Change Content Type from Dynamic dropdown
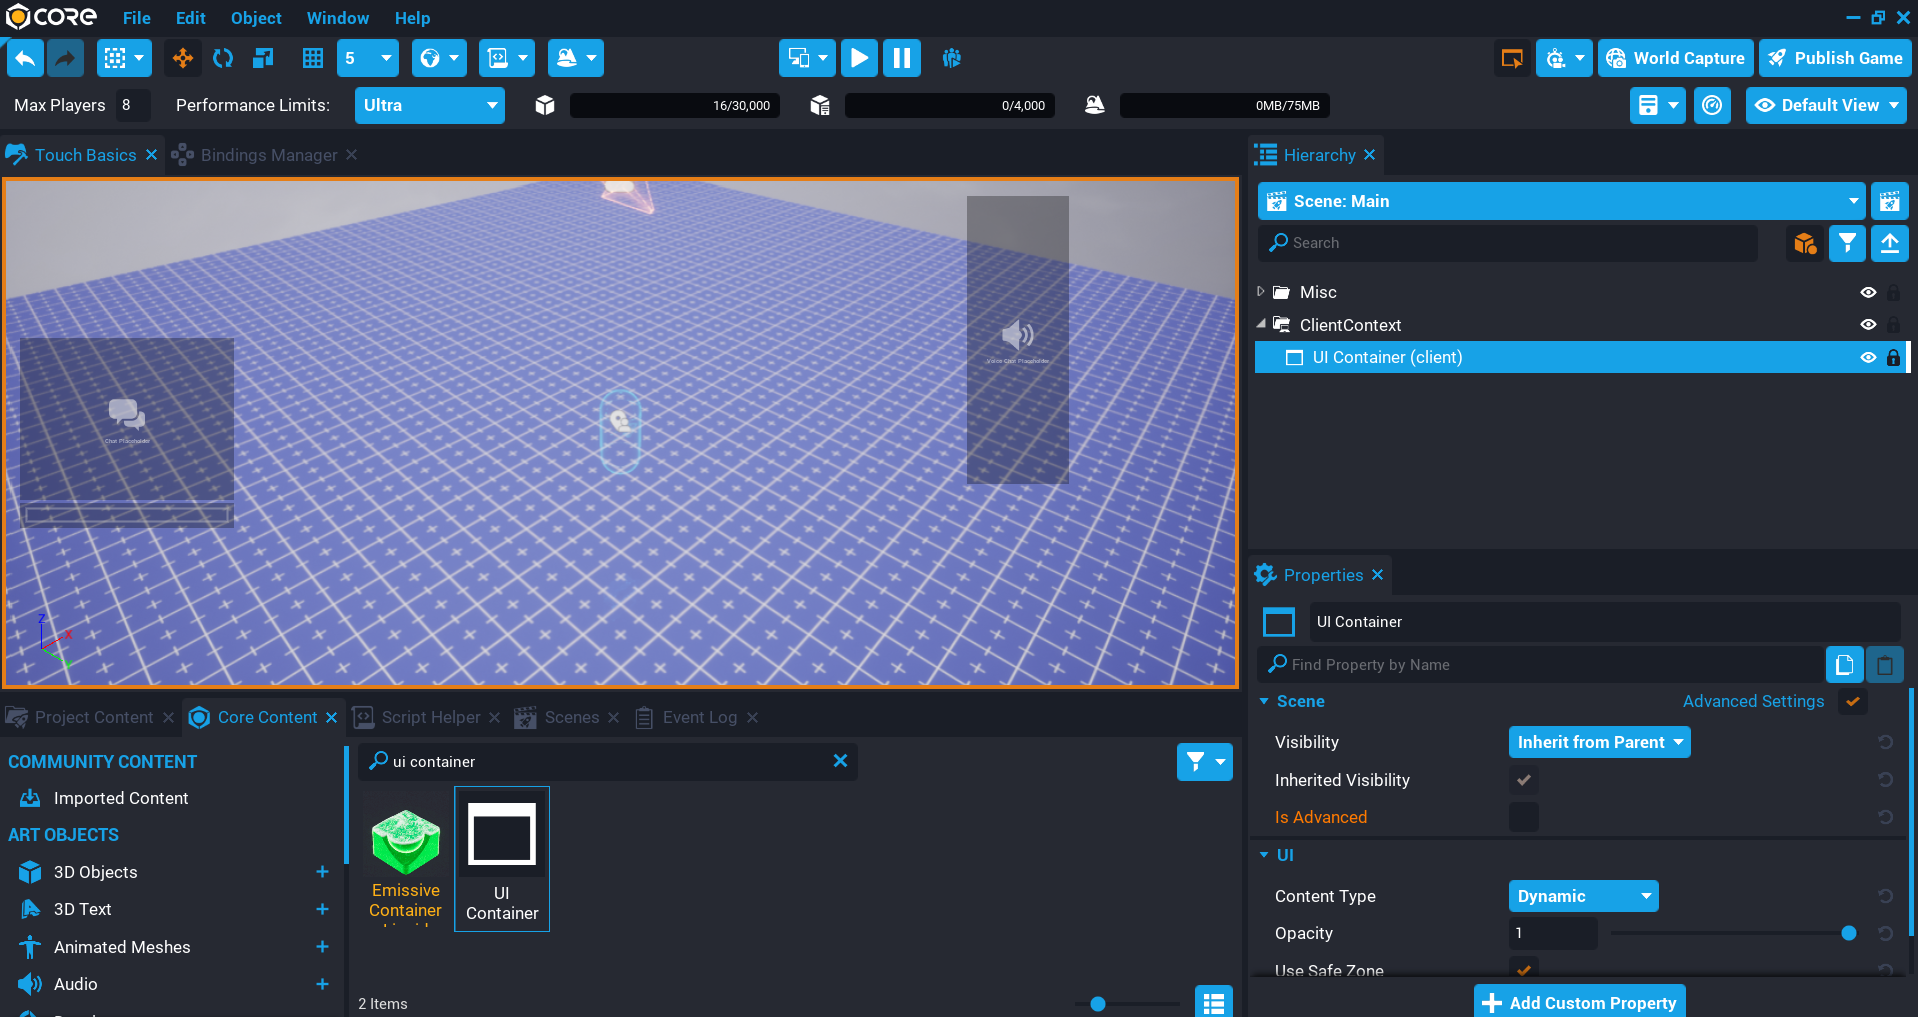 1583,896
